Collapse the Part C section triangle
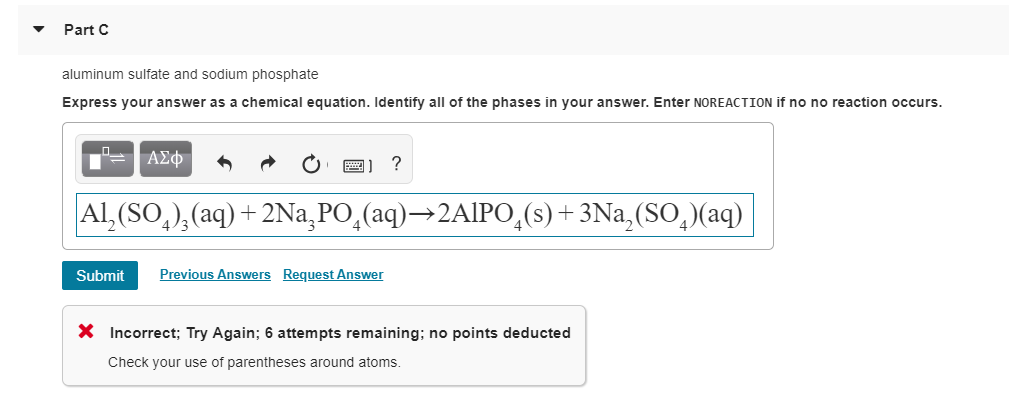The width and height of the screenshot is (1009, 410). (39, 30)
